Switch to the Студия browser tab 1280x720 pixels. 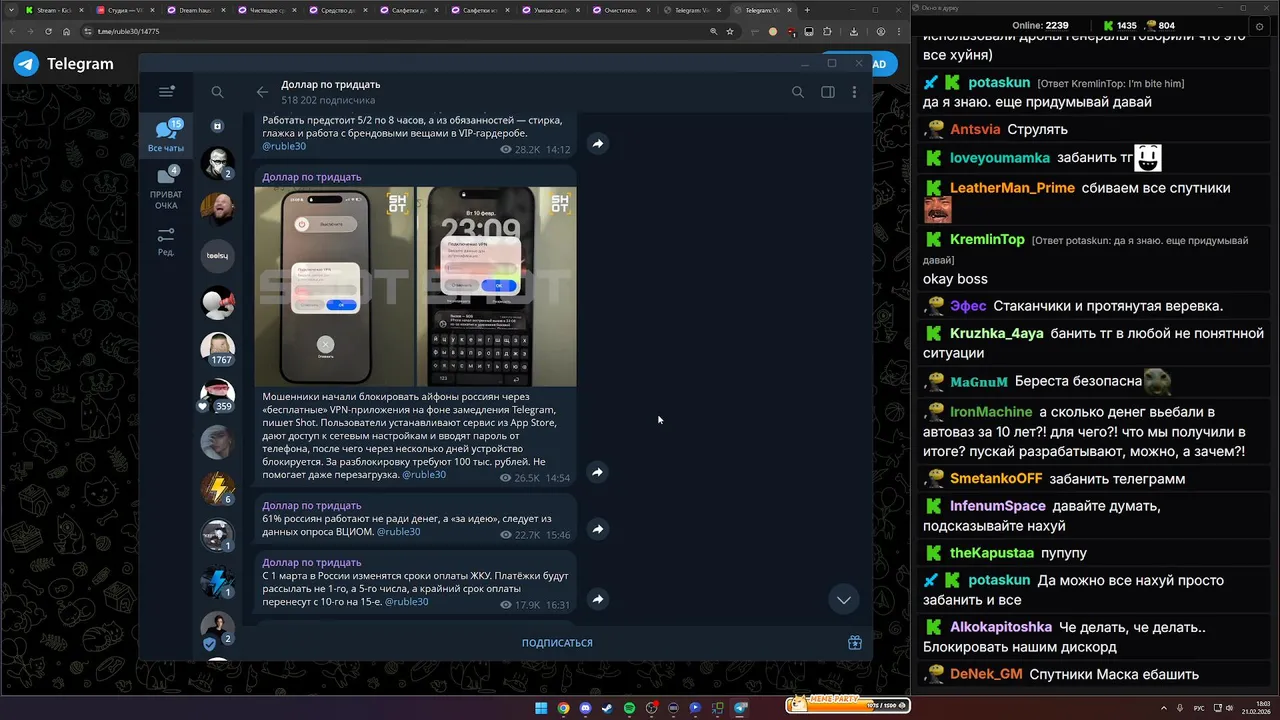(x=124, y=10)
